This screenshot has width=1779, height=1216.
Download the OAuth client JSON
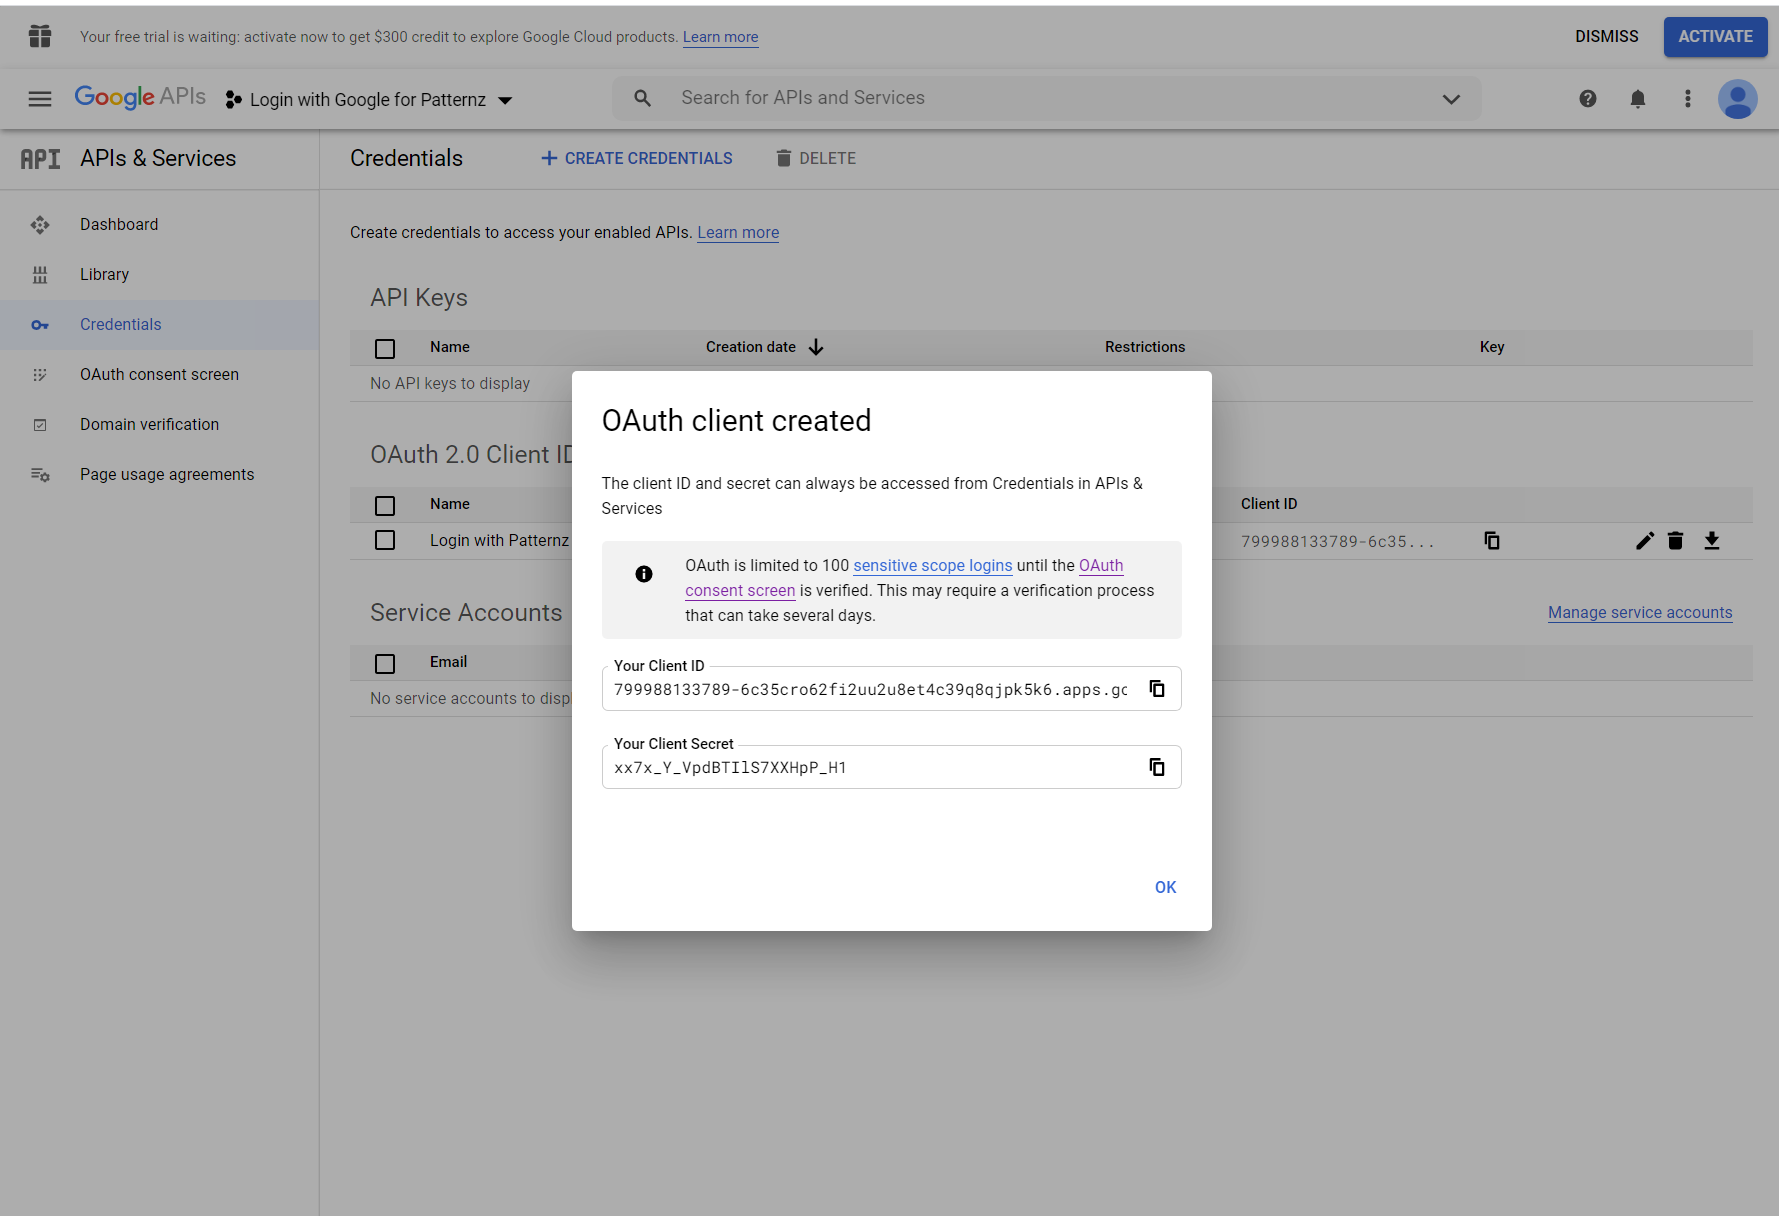(1711, 541)
